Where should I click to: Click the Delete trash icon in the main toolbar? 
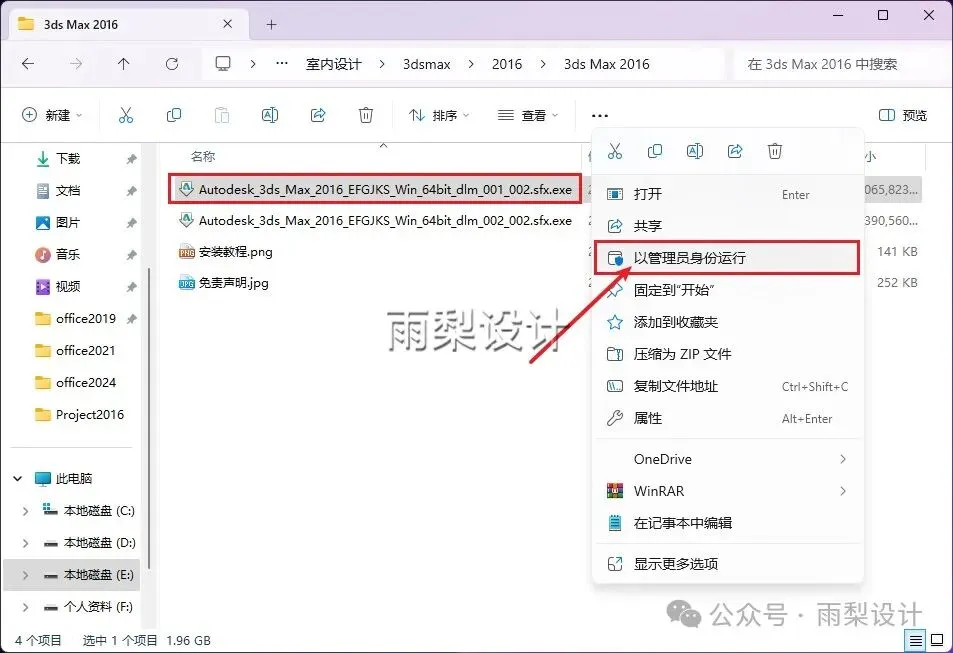[x=366, y=115]
